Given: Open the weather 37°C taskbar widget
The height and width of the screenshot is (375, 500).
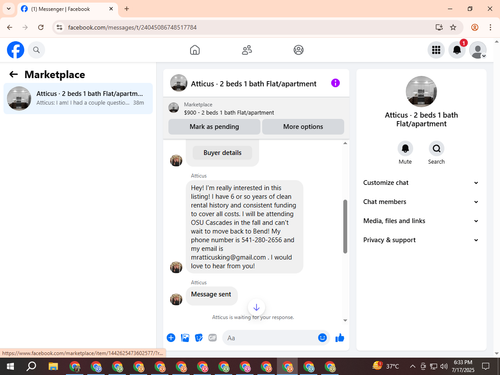Looking at the screenshot, I should 386,366.
